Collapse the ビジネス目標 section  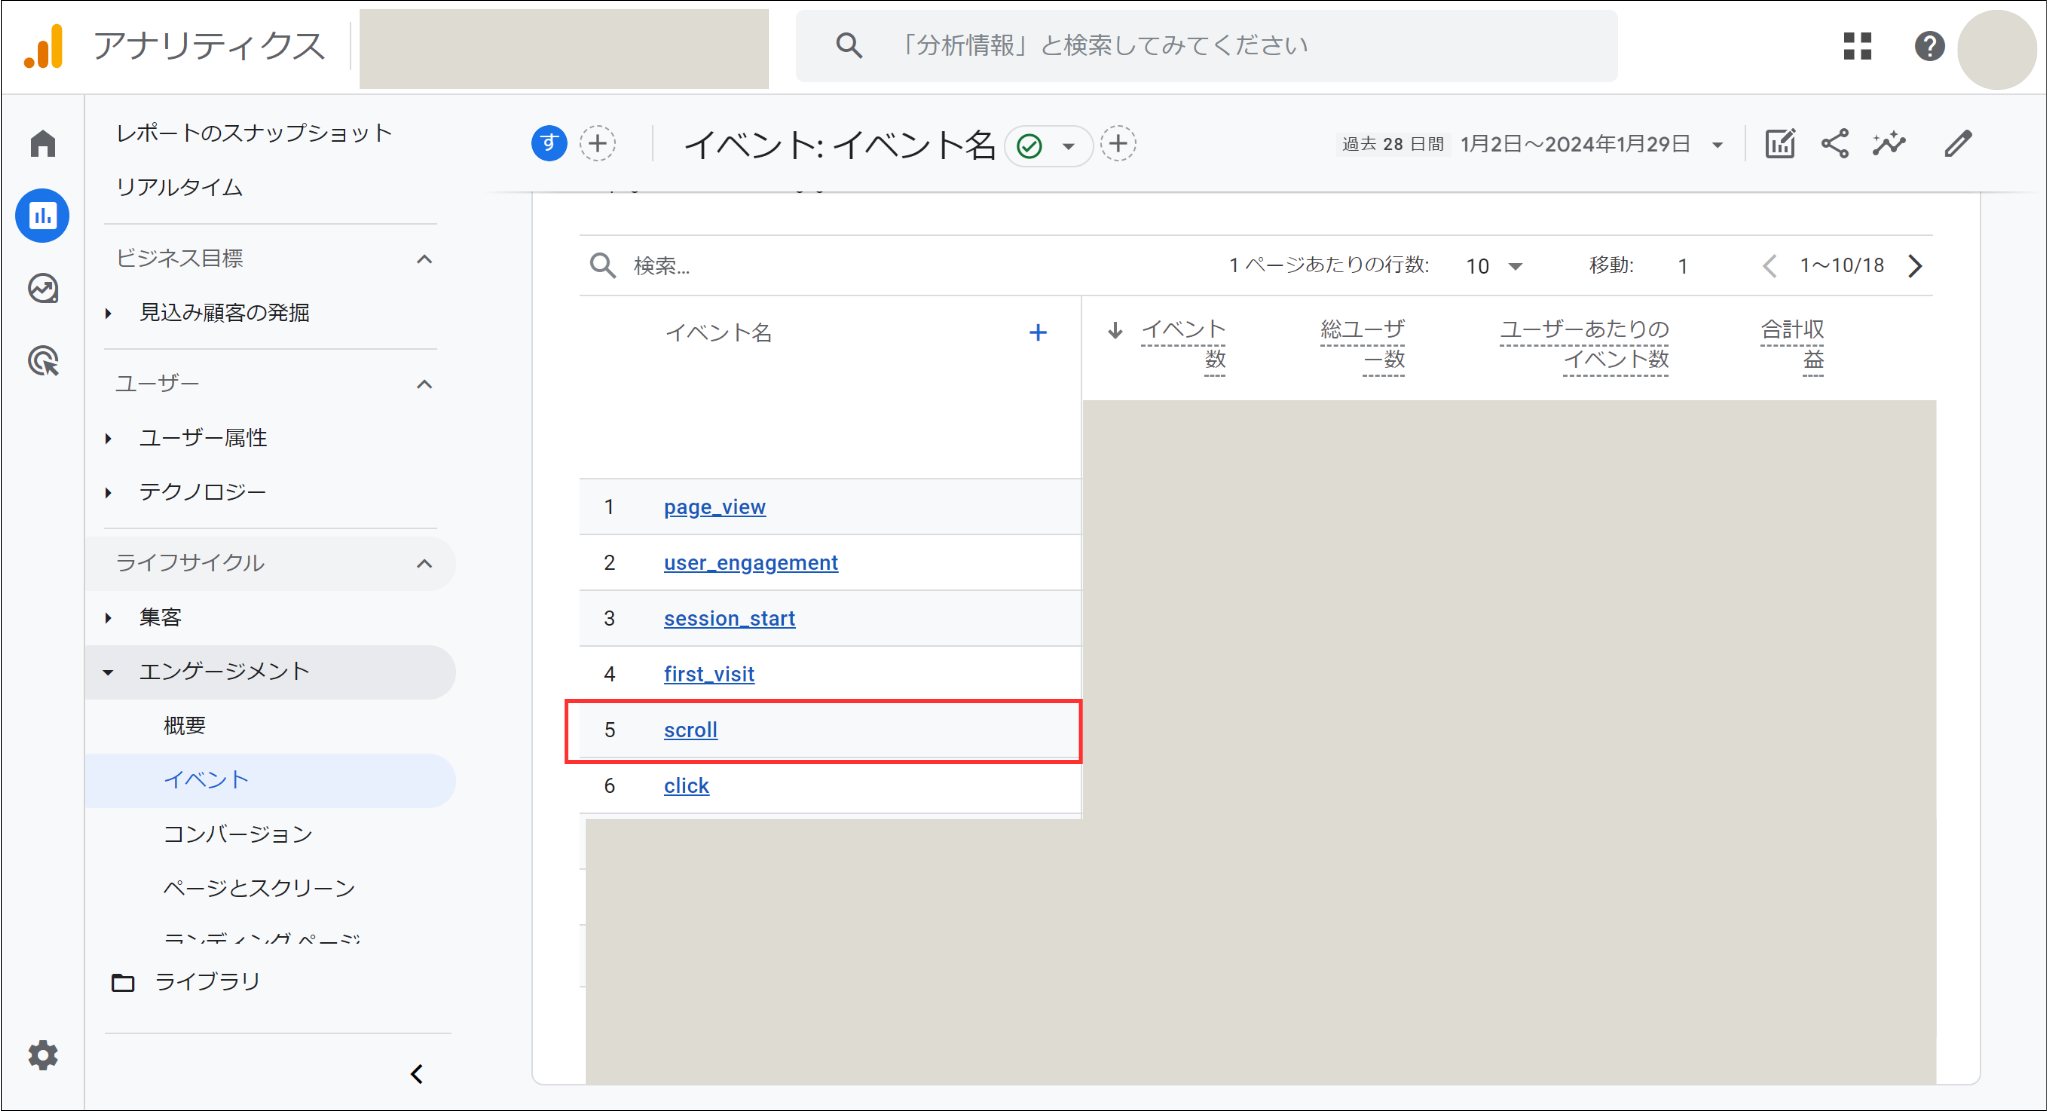coord(425,259)
